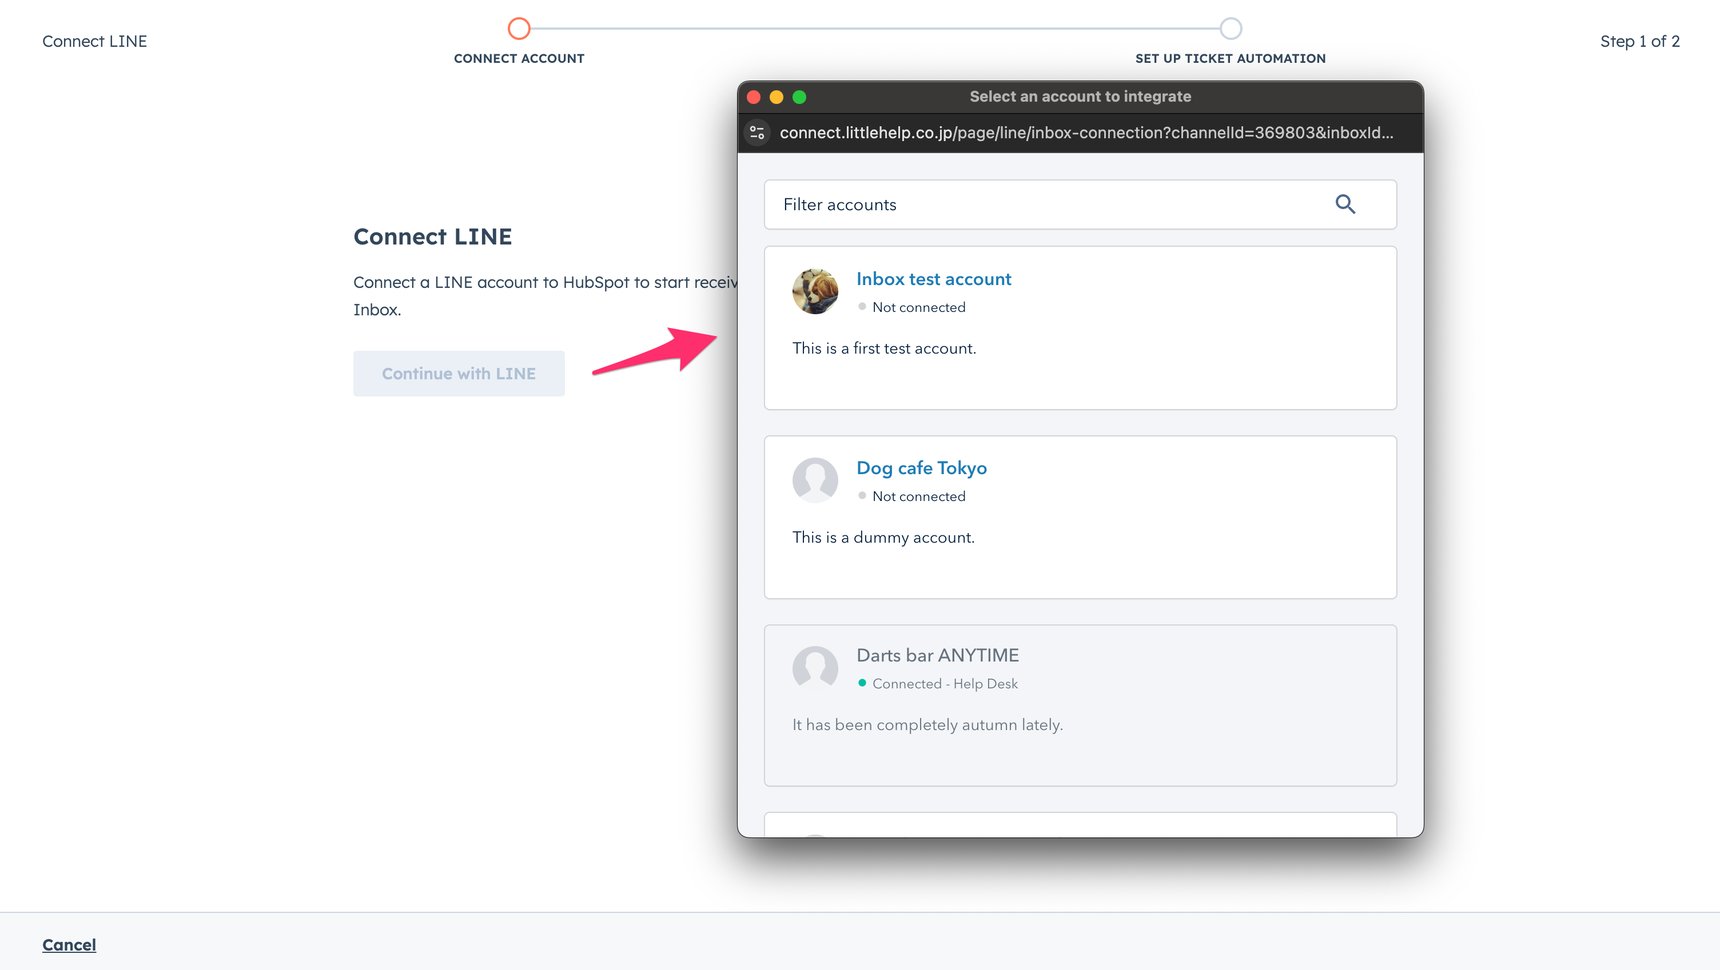The width and height of the screenshot is (1720, 970).
Task: Click the progress bar between the two steps
Action: coord(875,28)
